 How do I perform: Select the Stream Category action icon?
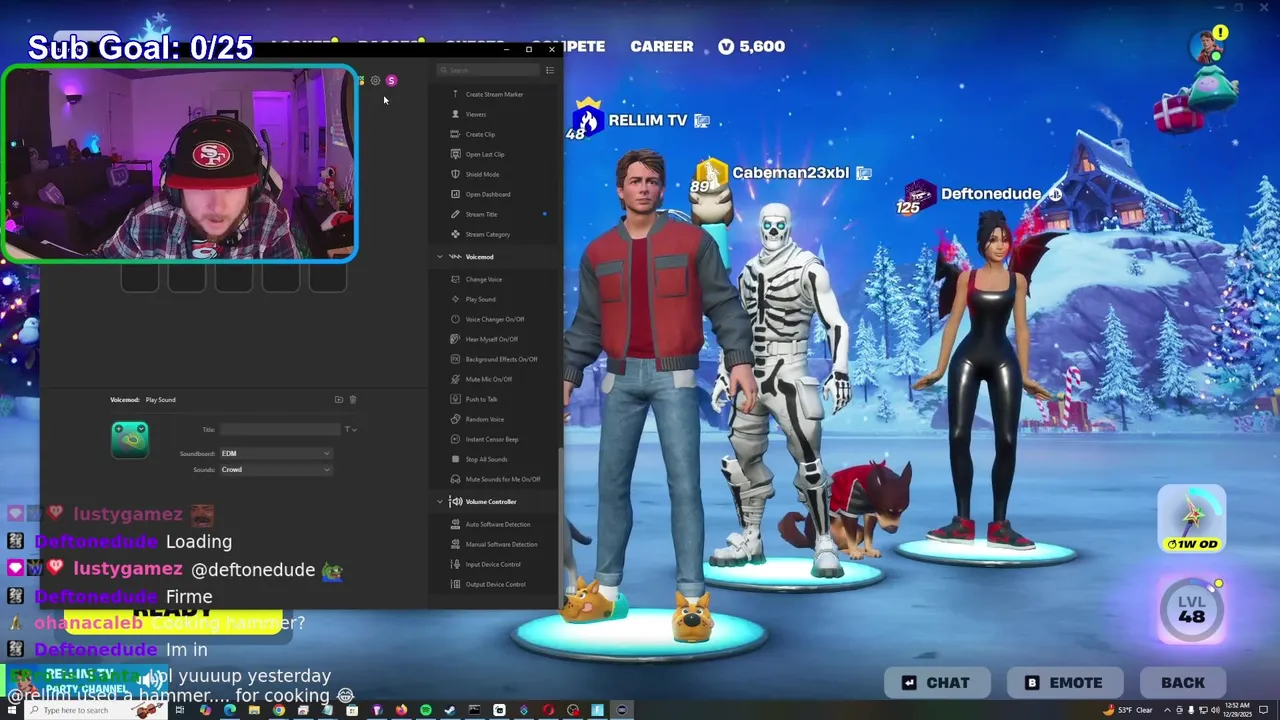455,234
